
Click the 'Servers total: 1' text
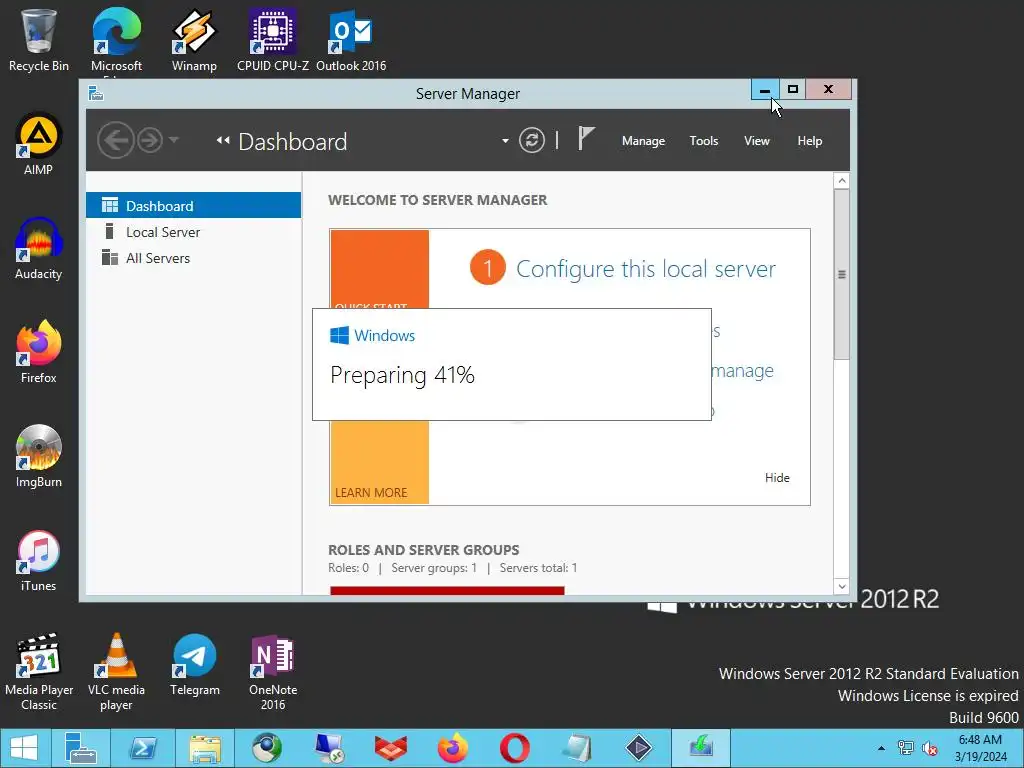click(538, 568)
